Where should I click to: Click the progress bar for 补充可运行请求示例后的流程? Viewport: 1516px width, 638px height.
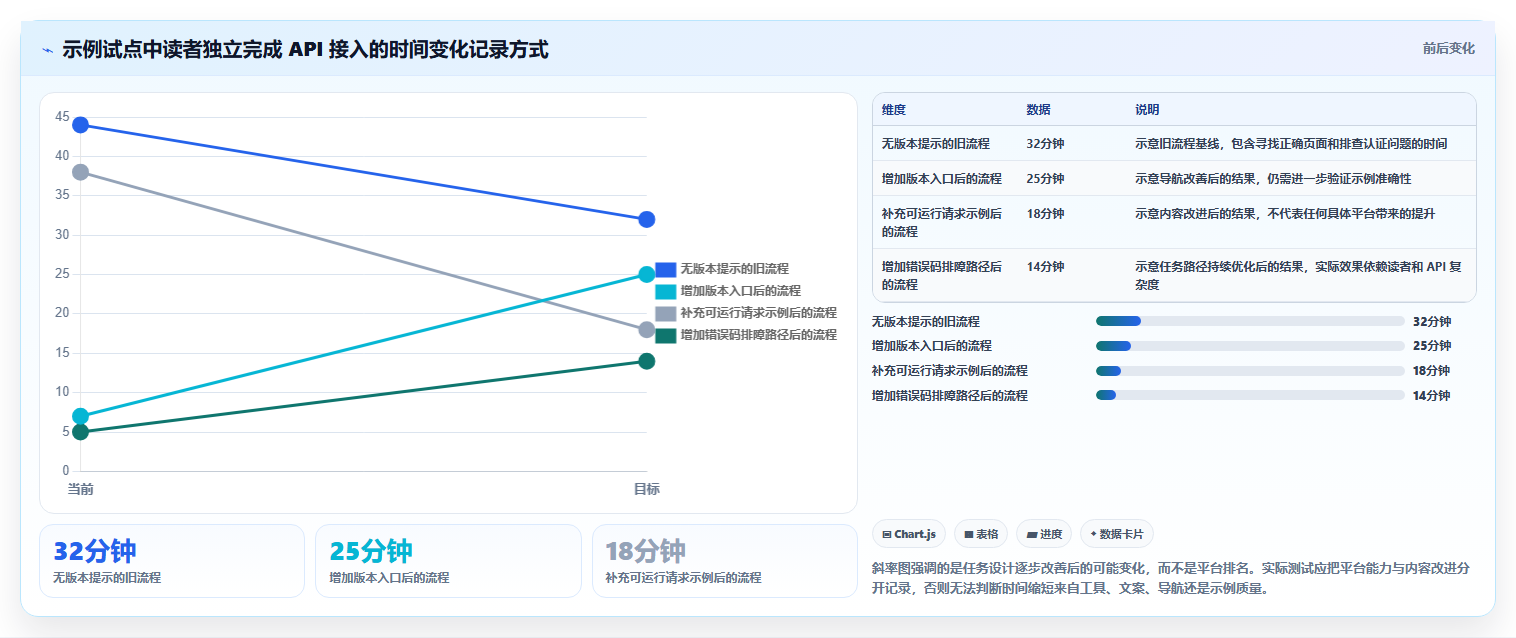pyautogui.click(x=1250, y=370)
